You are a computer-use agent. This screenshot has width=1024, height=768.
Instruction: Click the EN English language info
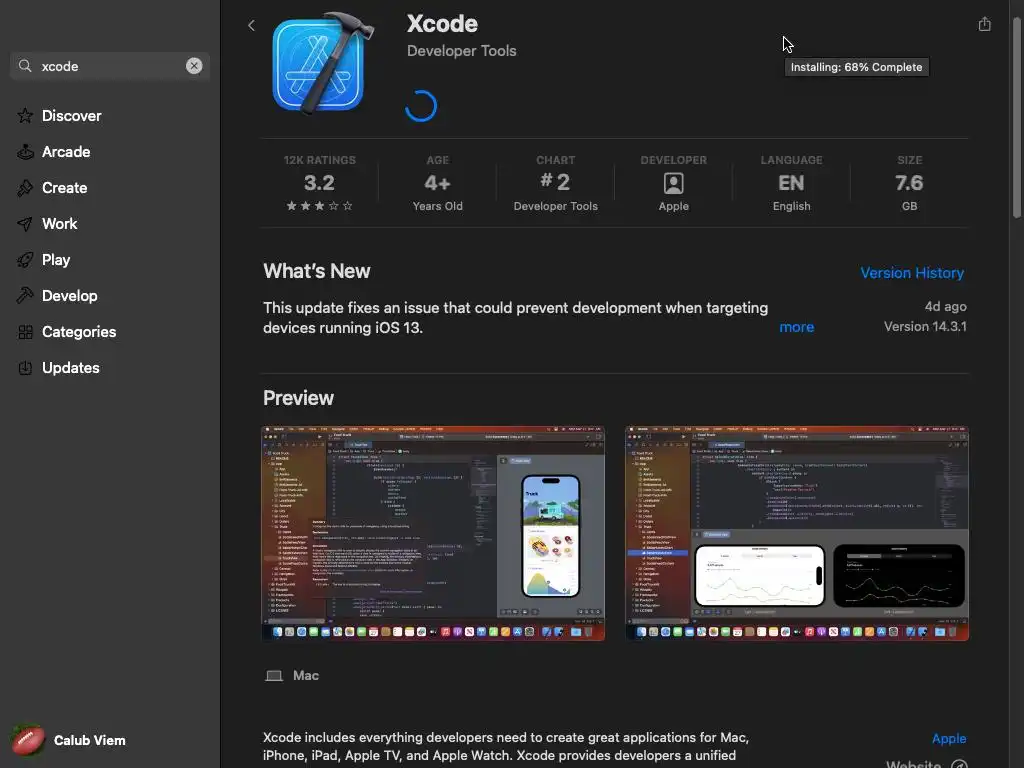[x=791, y=183]
